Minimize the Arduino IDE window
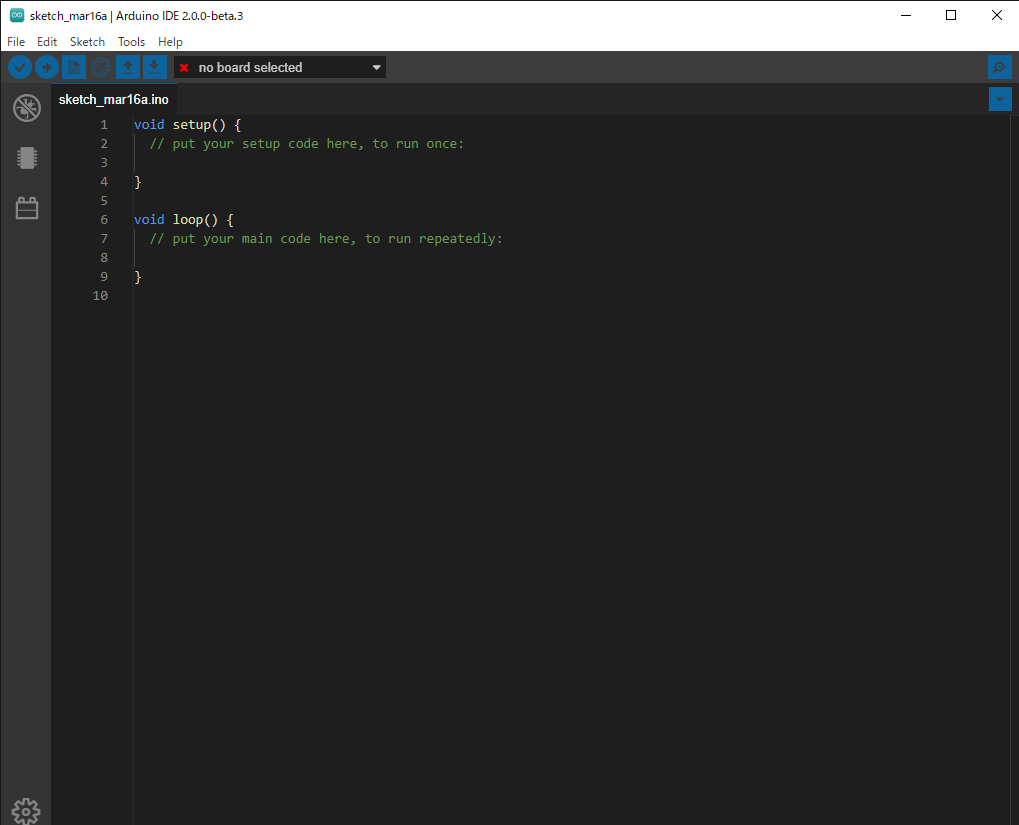1019x825 pixels. pos(906,15)
